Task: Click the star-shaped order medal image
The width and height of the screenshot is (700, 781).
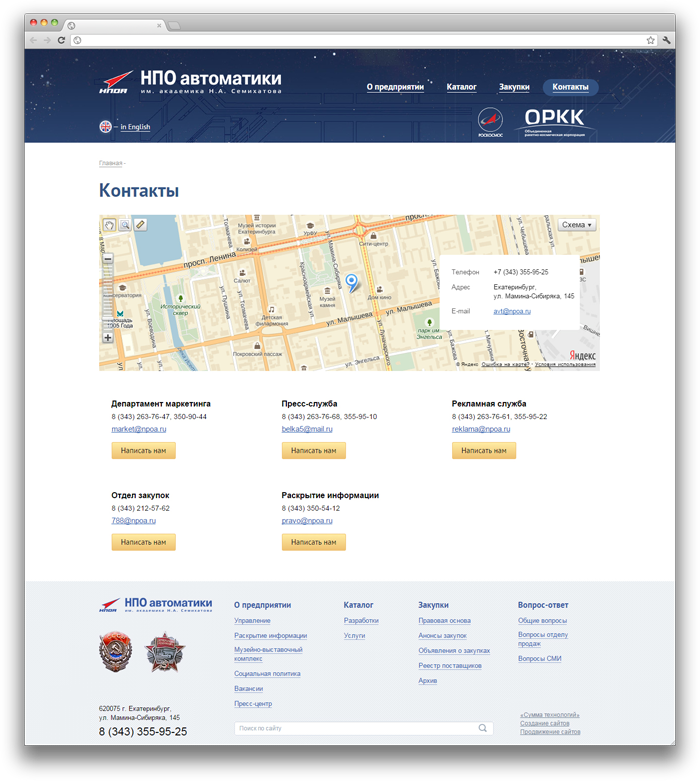Action: click(x=164, y=651)
